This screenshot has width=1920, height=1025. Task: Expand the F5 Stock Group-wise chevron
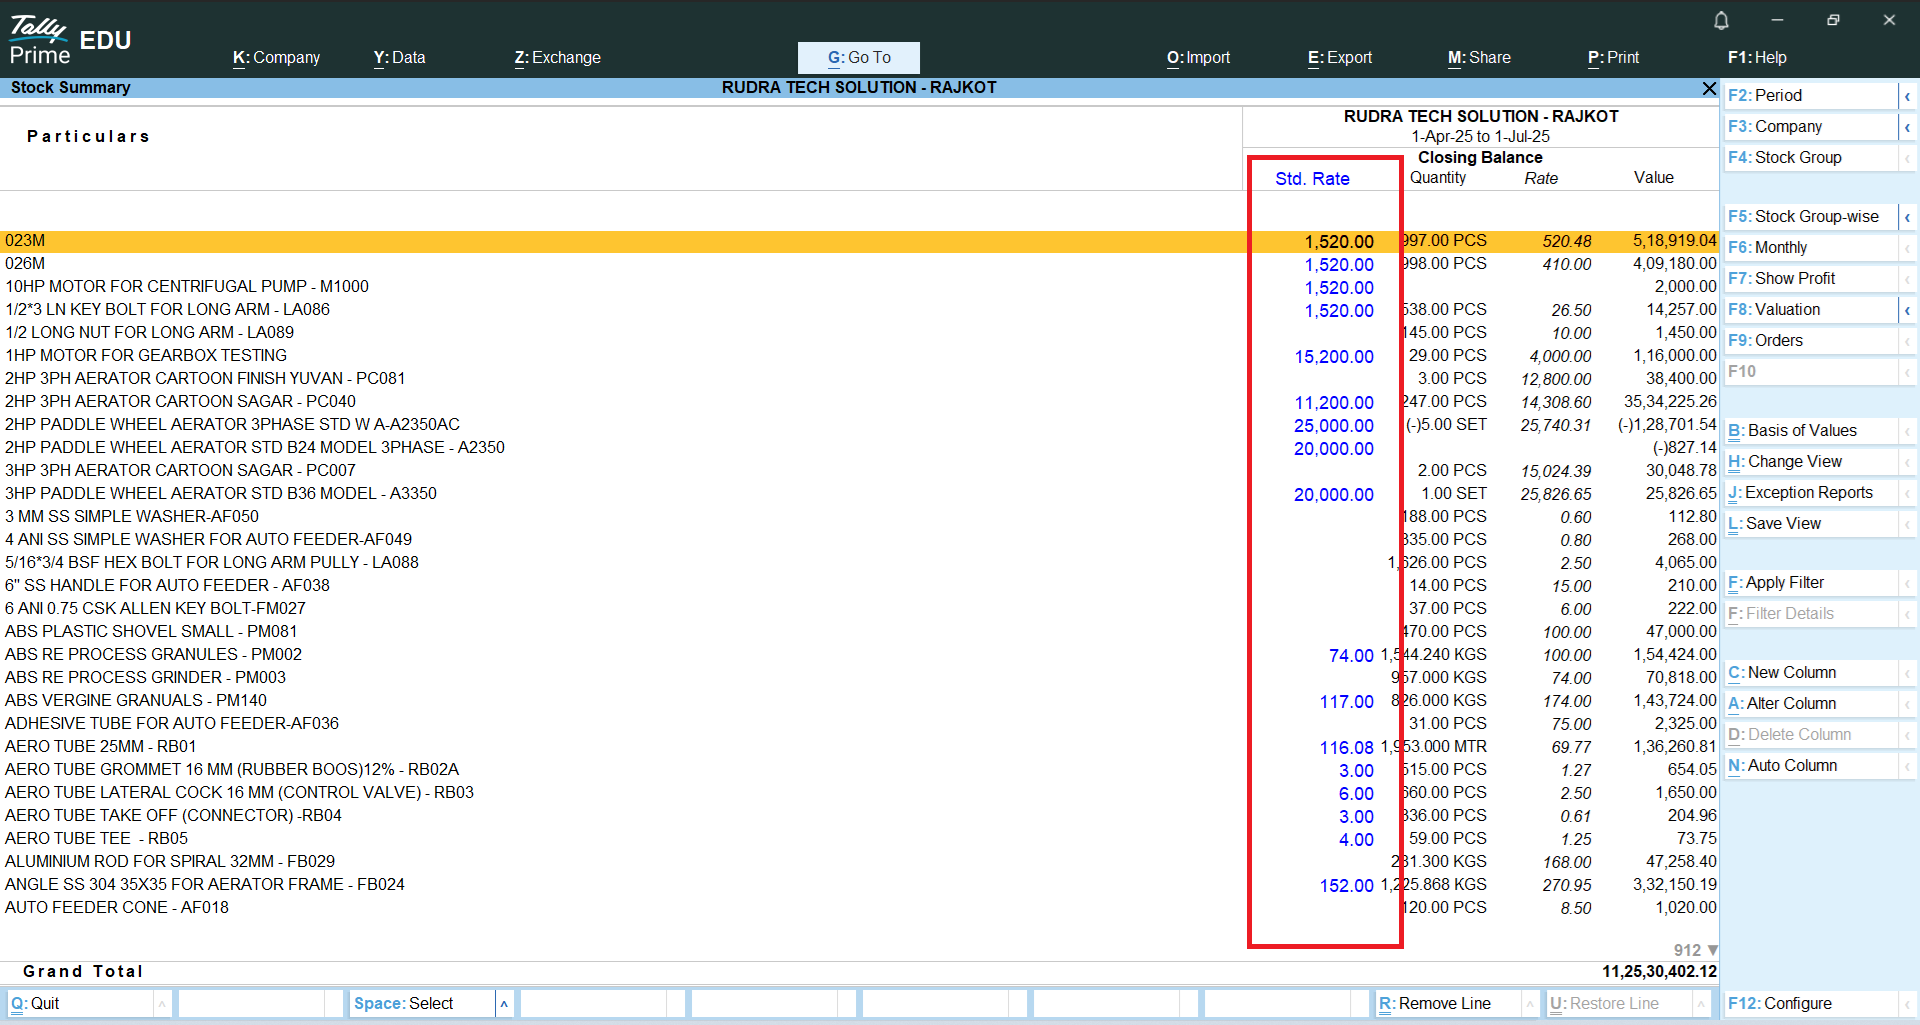pyautogui.click(x=1907, y=217)
